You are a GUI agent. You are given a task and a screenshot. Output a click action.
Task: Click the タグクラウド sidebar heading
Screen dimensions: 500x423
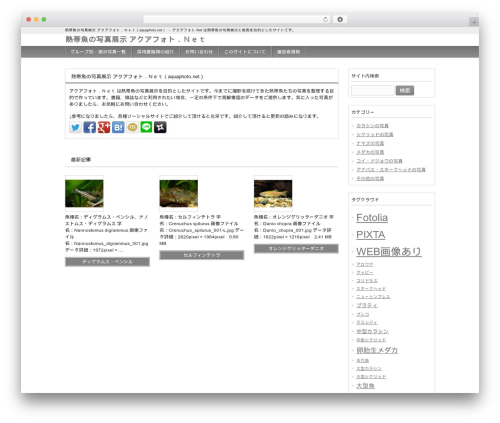(x=365, y=200)
